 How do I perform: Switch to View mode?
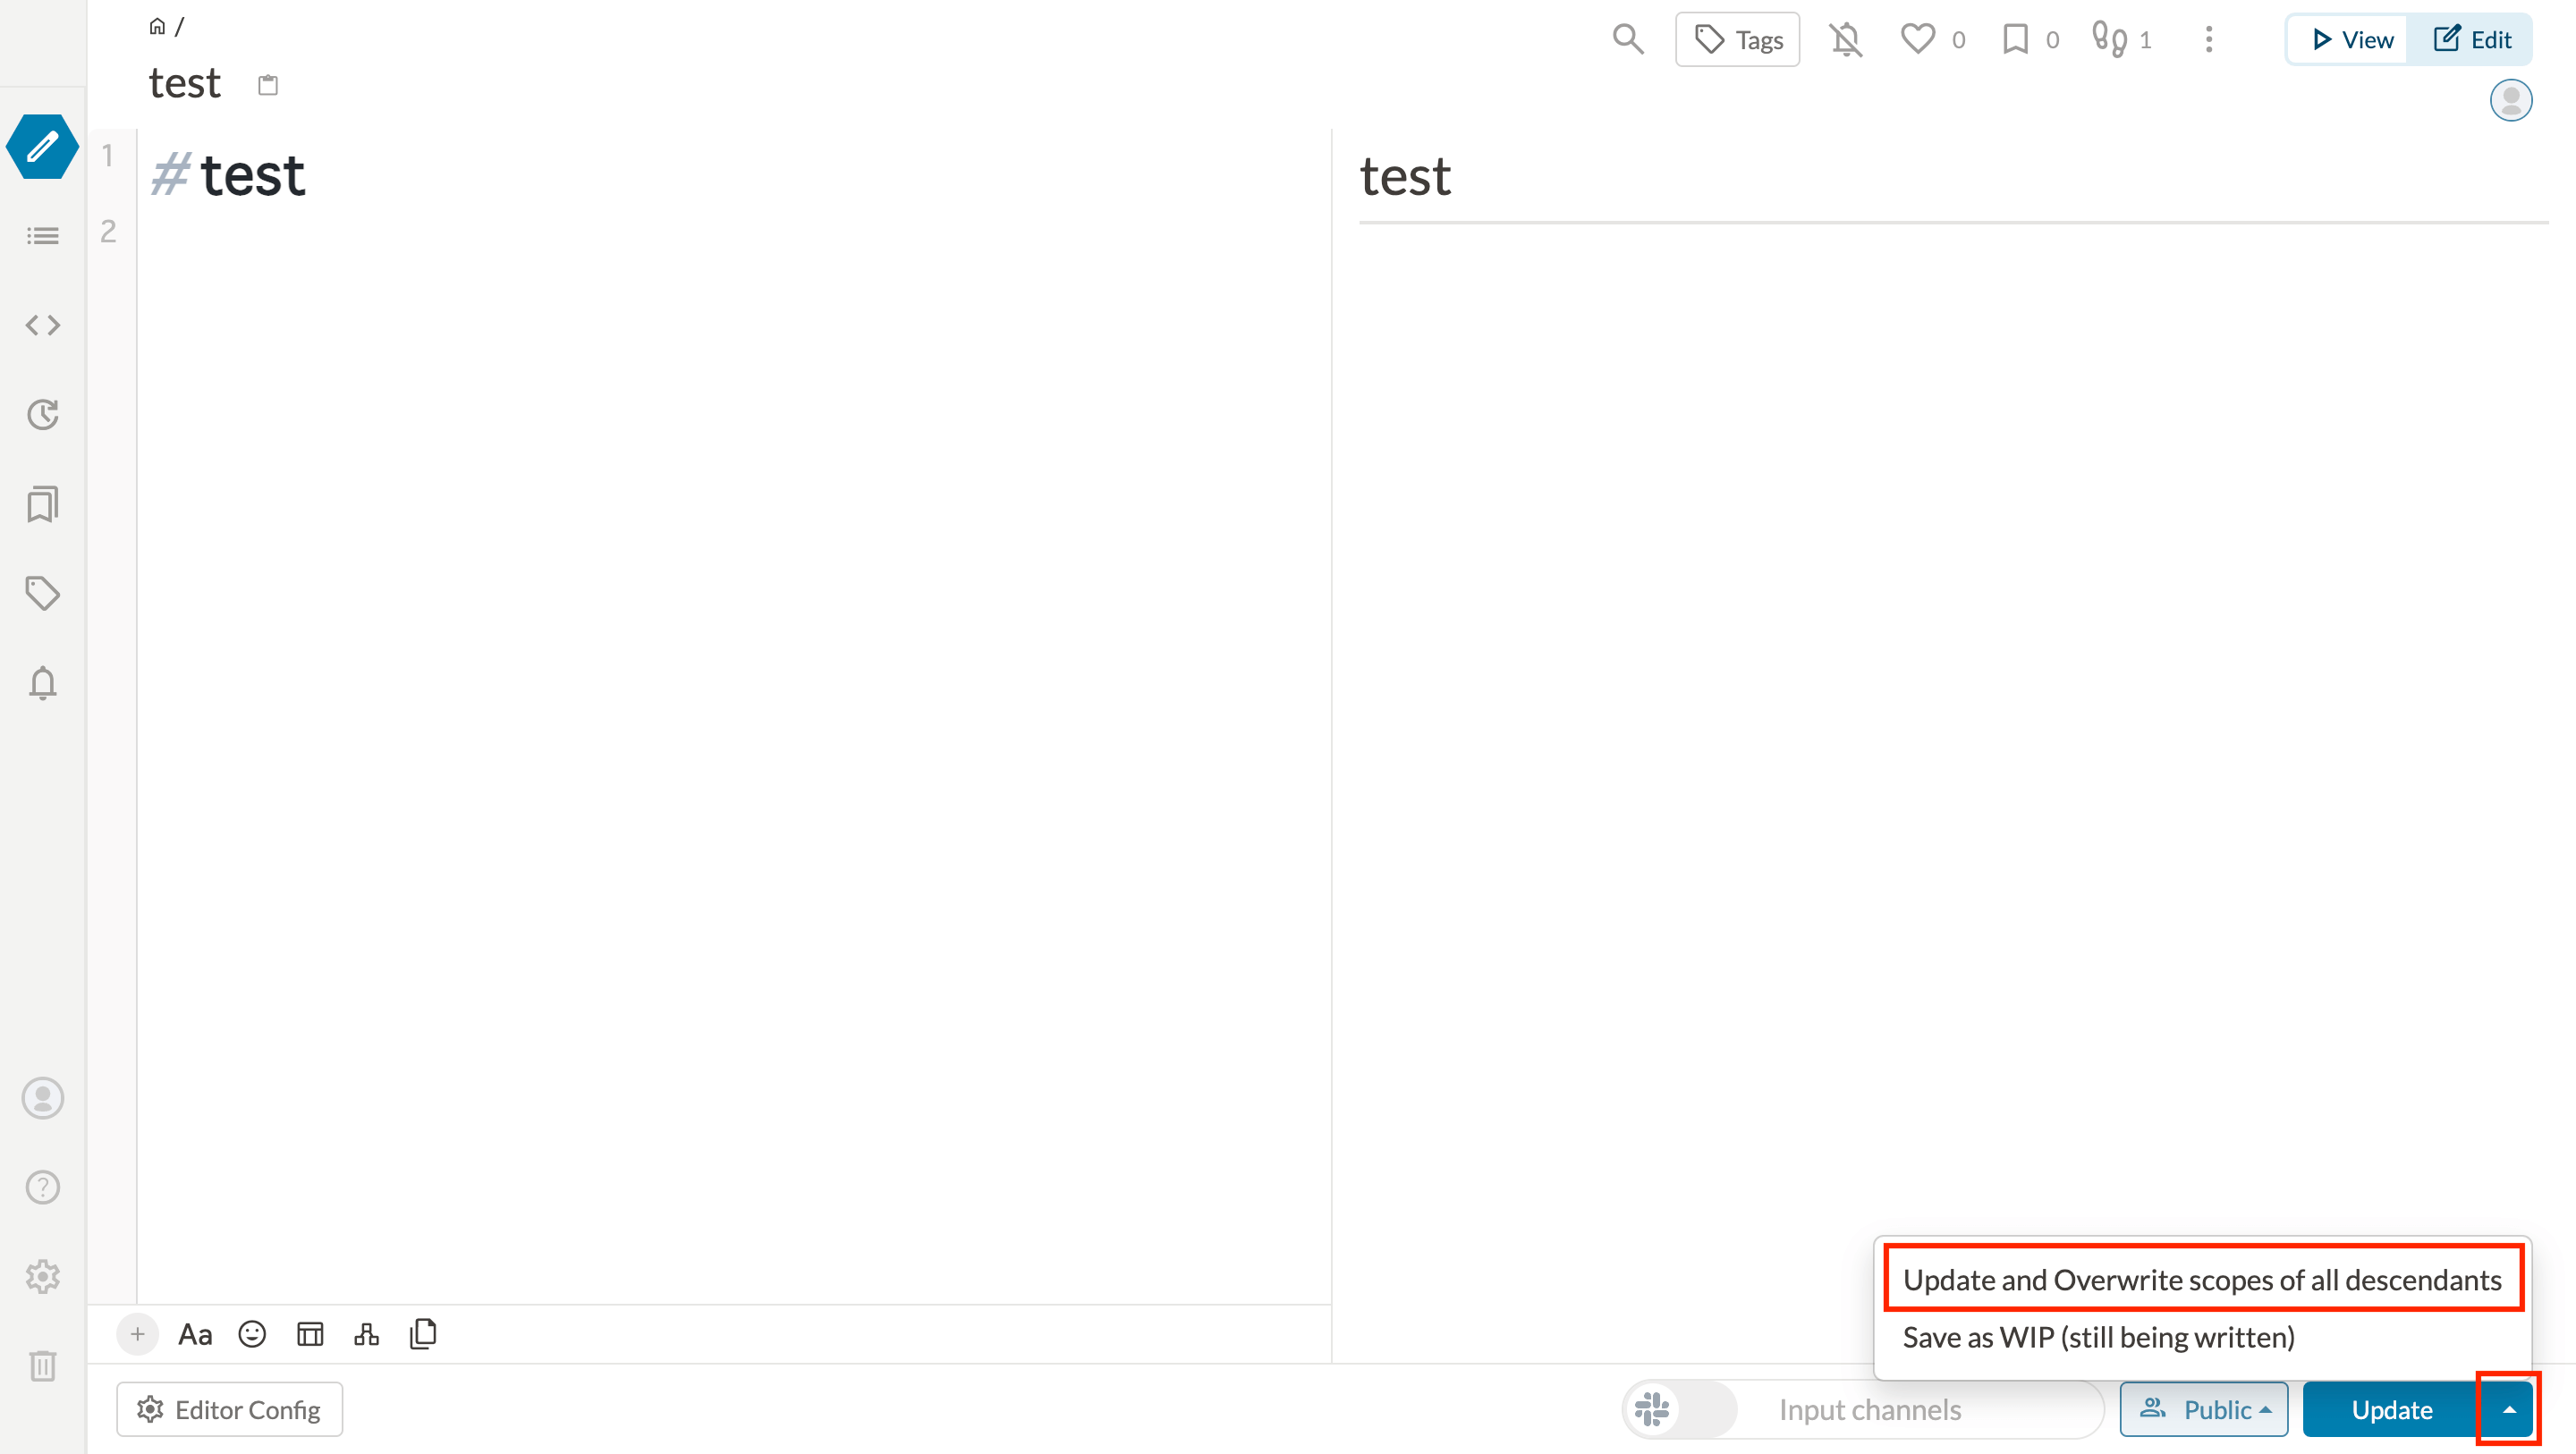(2350, 39)
